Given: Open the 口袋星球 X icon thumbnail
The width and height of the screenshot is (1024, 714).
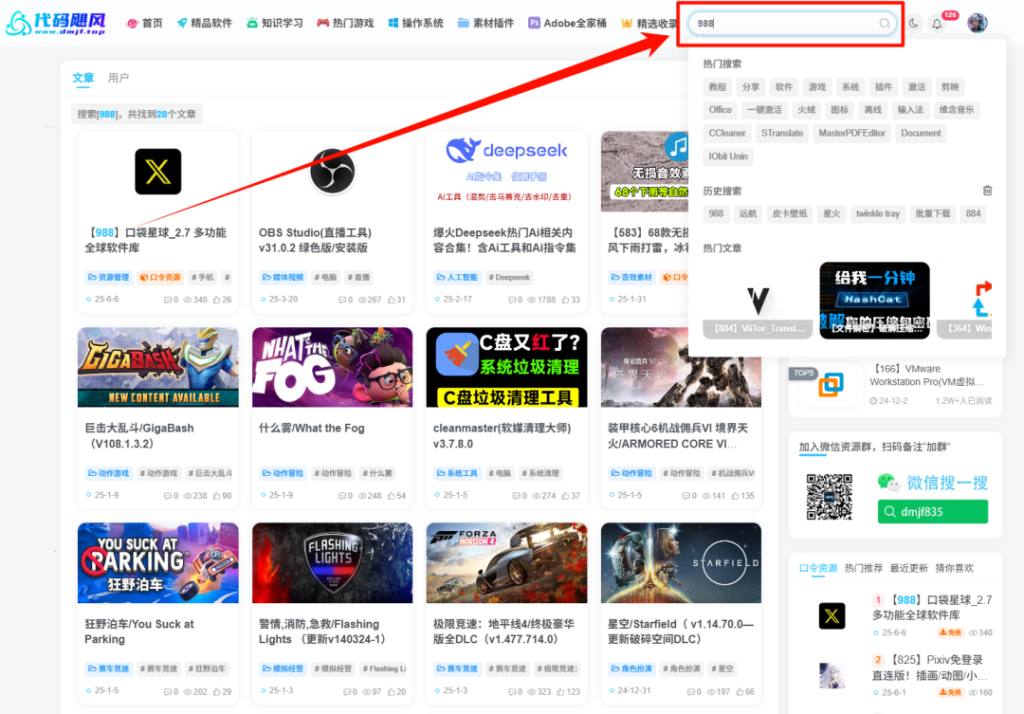Looking at the screenshot, I should (158, 172).
